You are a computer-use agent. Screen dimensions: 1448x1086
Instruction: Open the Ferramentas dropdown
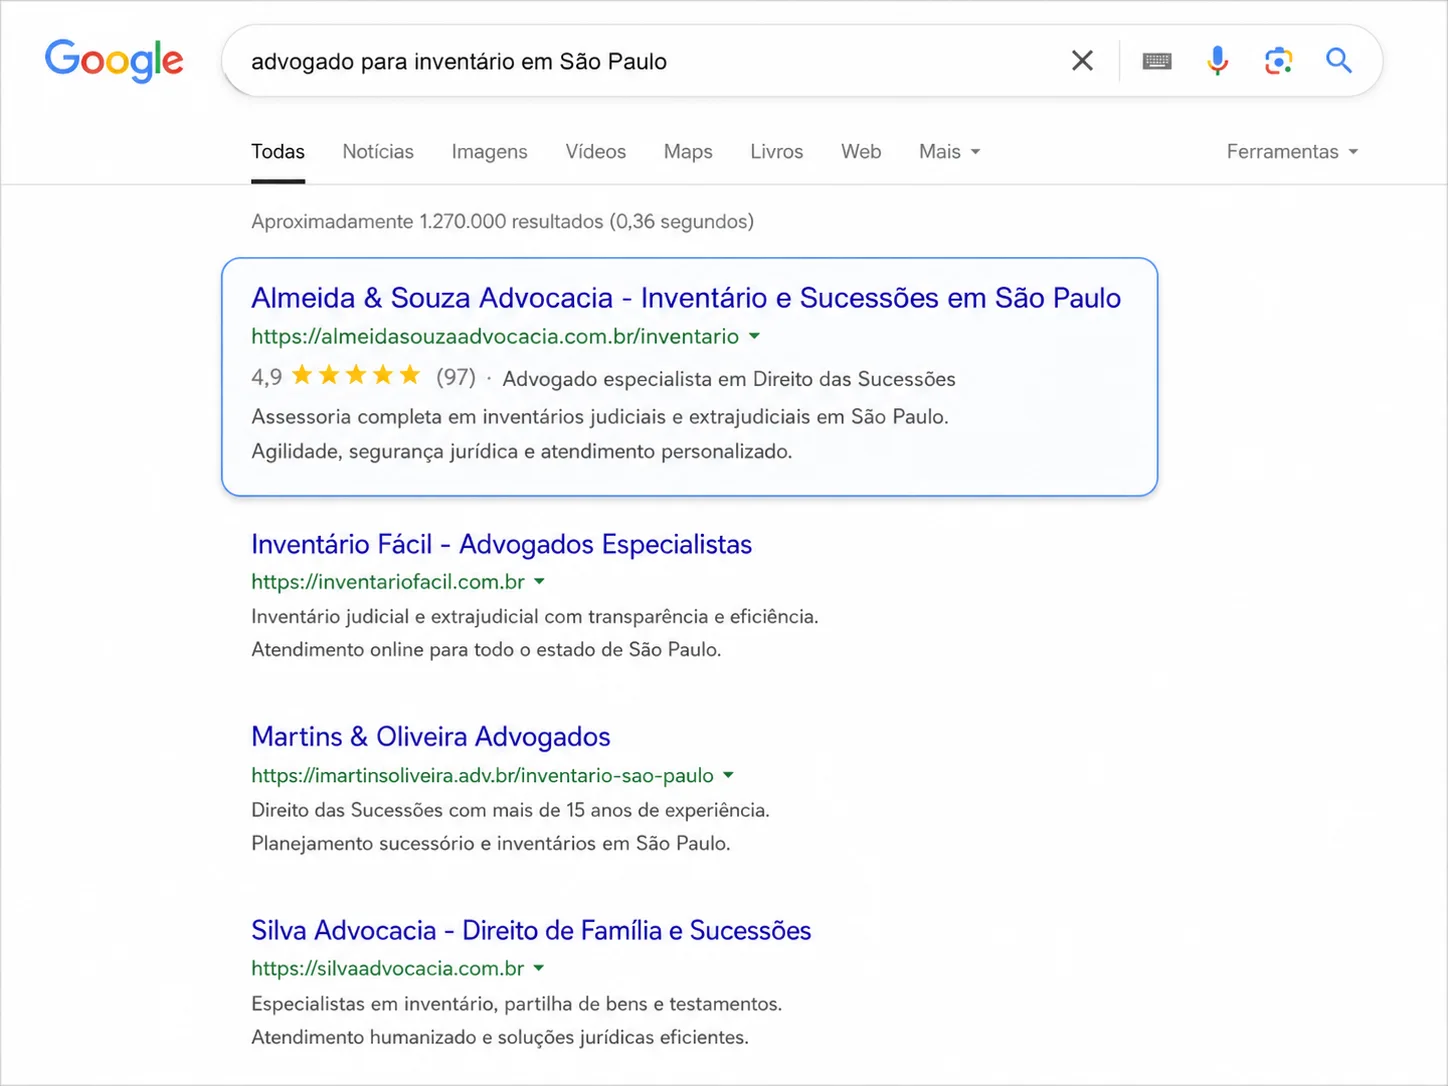click(x=1292, y=152)
